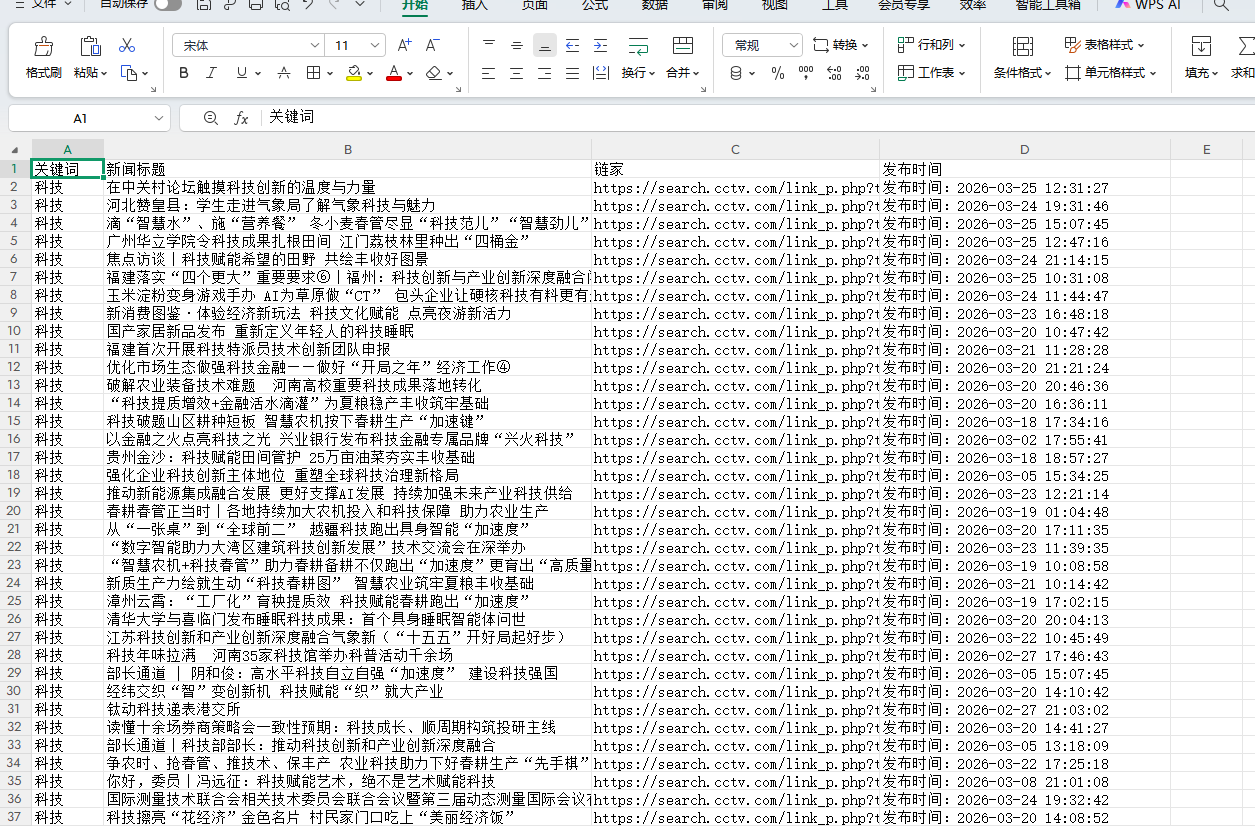The width and height of the screenshot is (1255, 826).
Task: Select cell with 钛动科技递表港交所
Action: coord(348,709)
